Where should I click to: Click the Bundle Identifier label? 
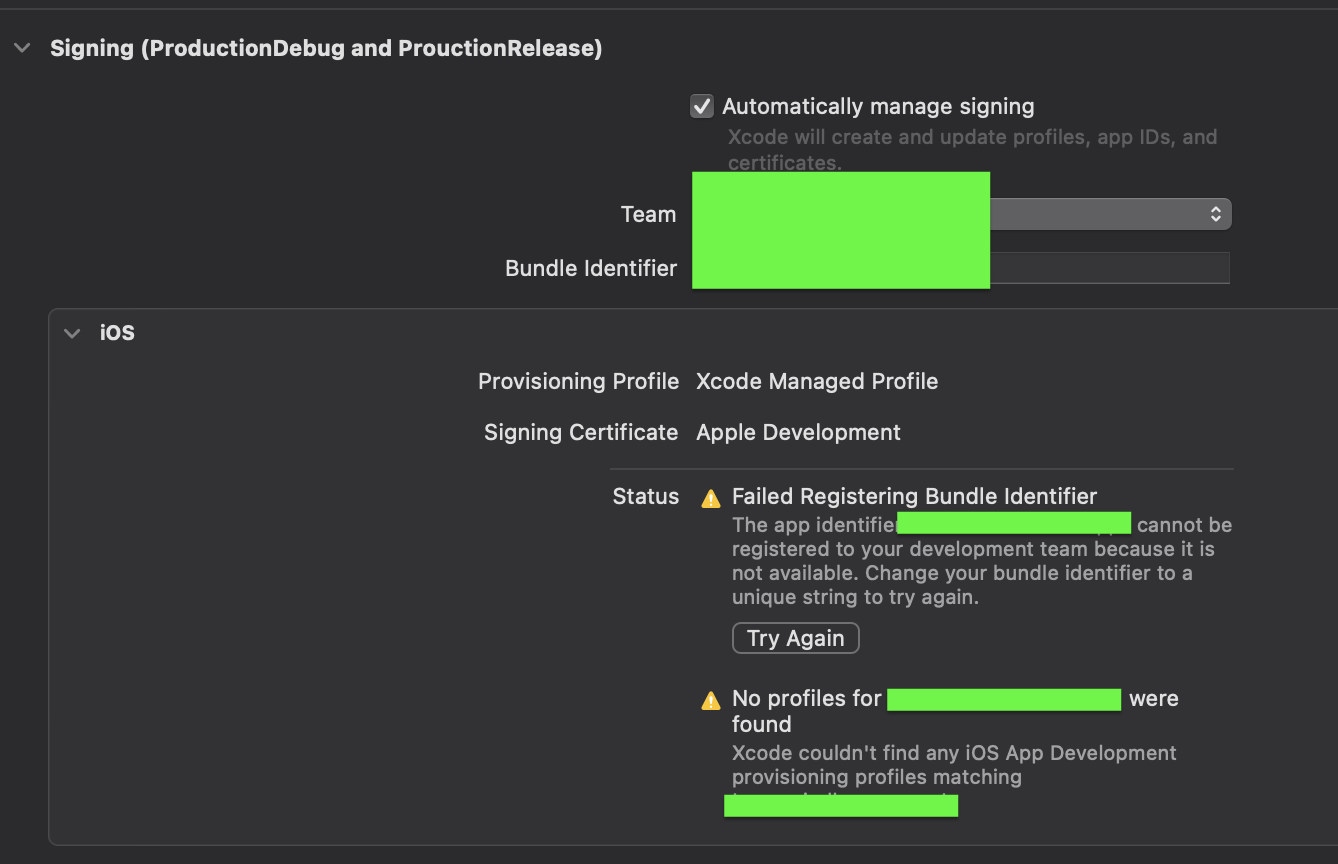[591, 268]
